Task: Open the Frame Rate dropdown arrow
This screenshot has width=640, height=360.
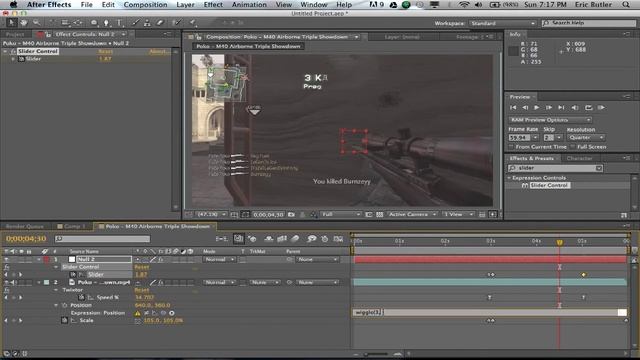Action: pos(535,138)
